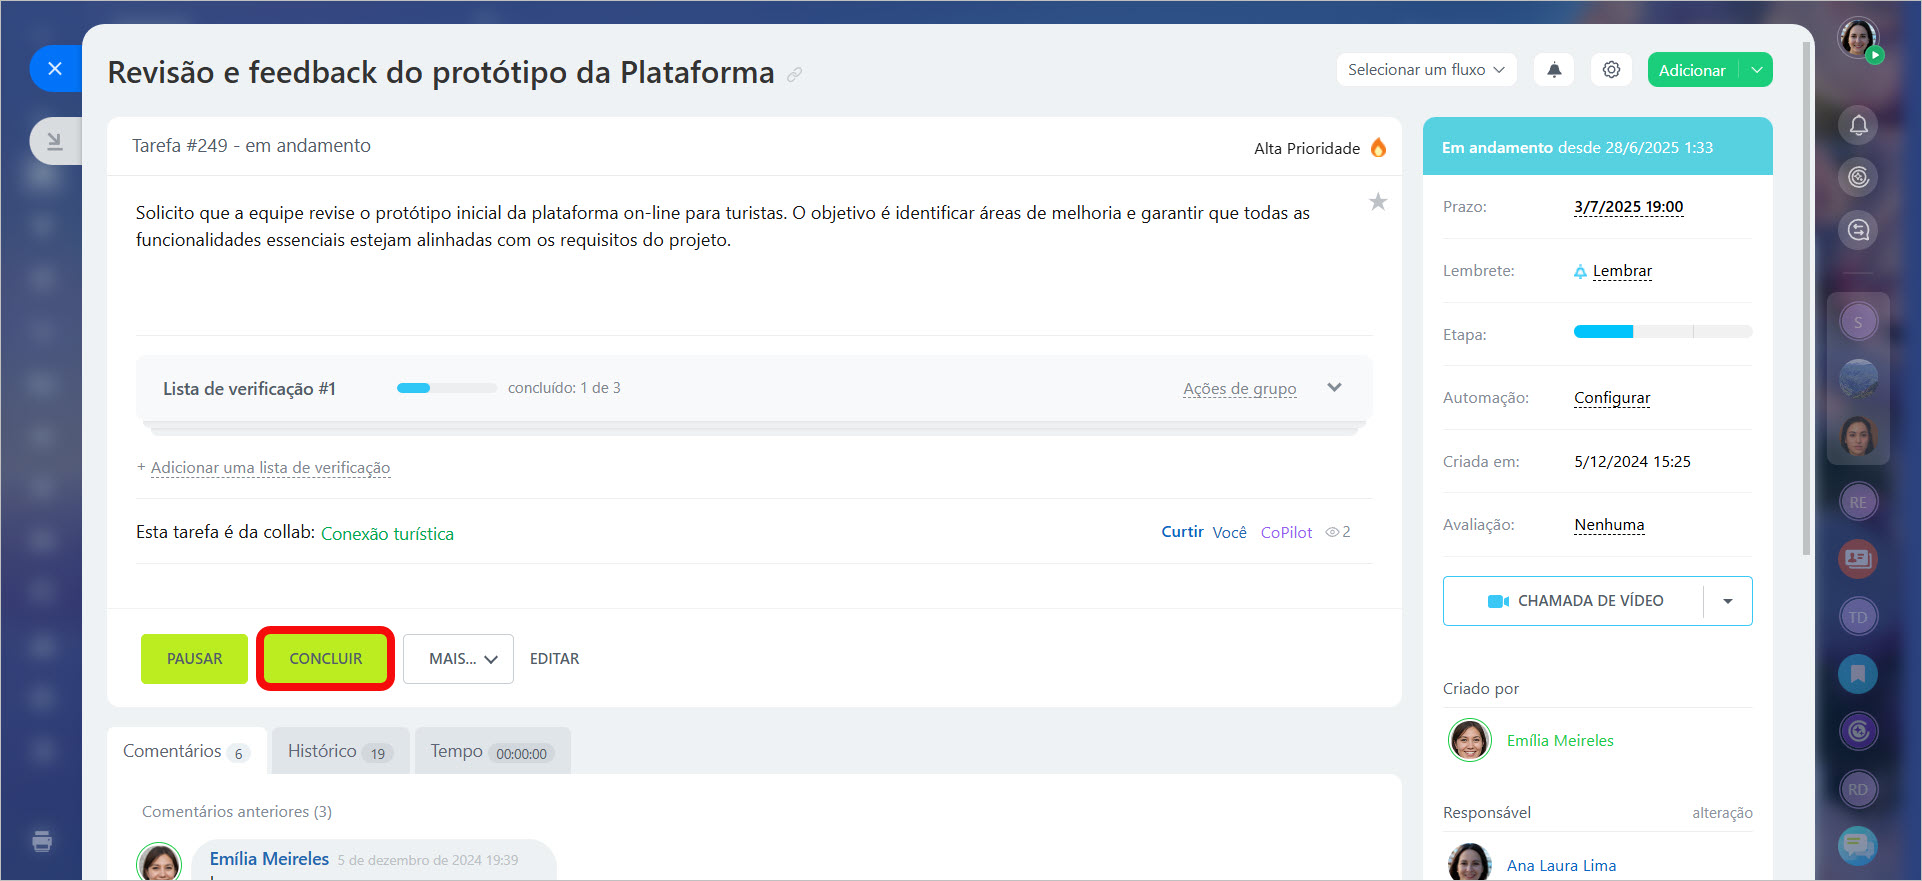Viewport: 1922px width, 881px height.
Task: Open sidebar landscape photo chat avatar
Action: tap(1858, 379)
